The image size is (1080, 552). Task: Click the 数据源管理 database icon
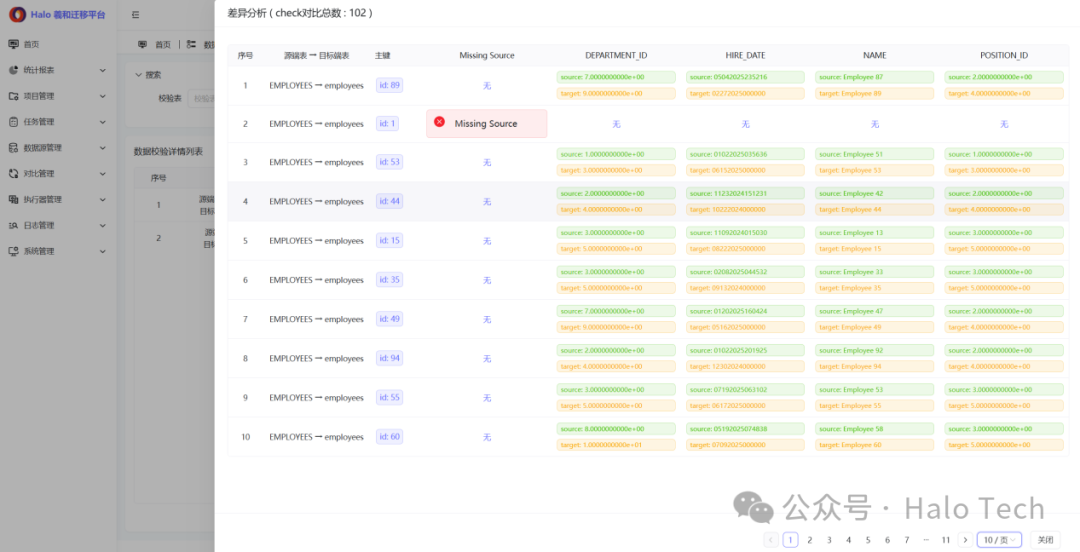coord(14,148)
